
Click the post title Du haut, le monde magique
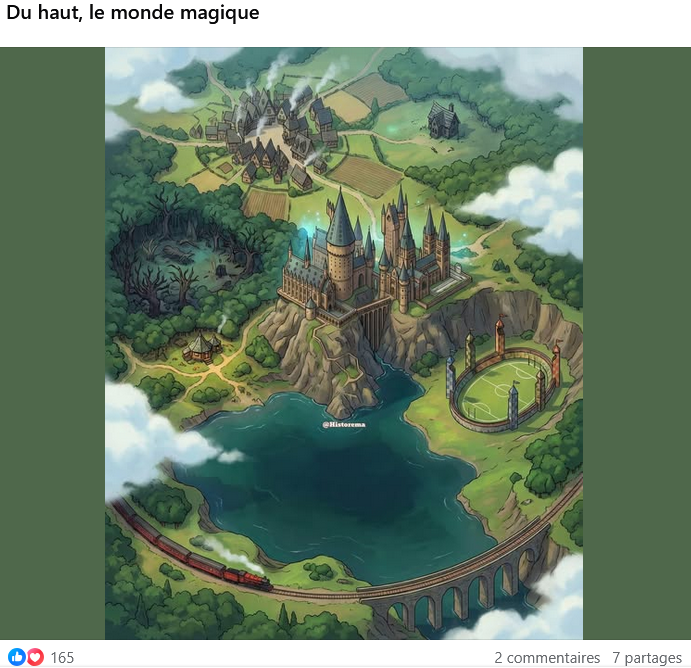click(133, 12)
